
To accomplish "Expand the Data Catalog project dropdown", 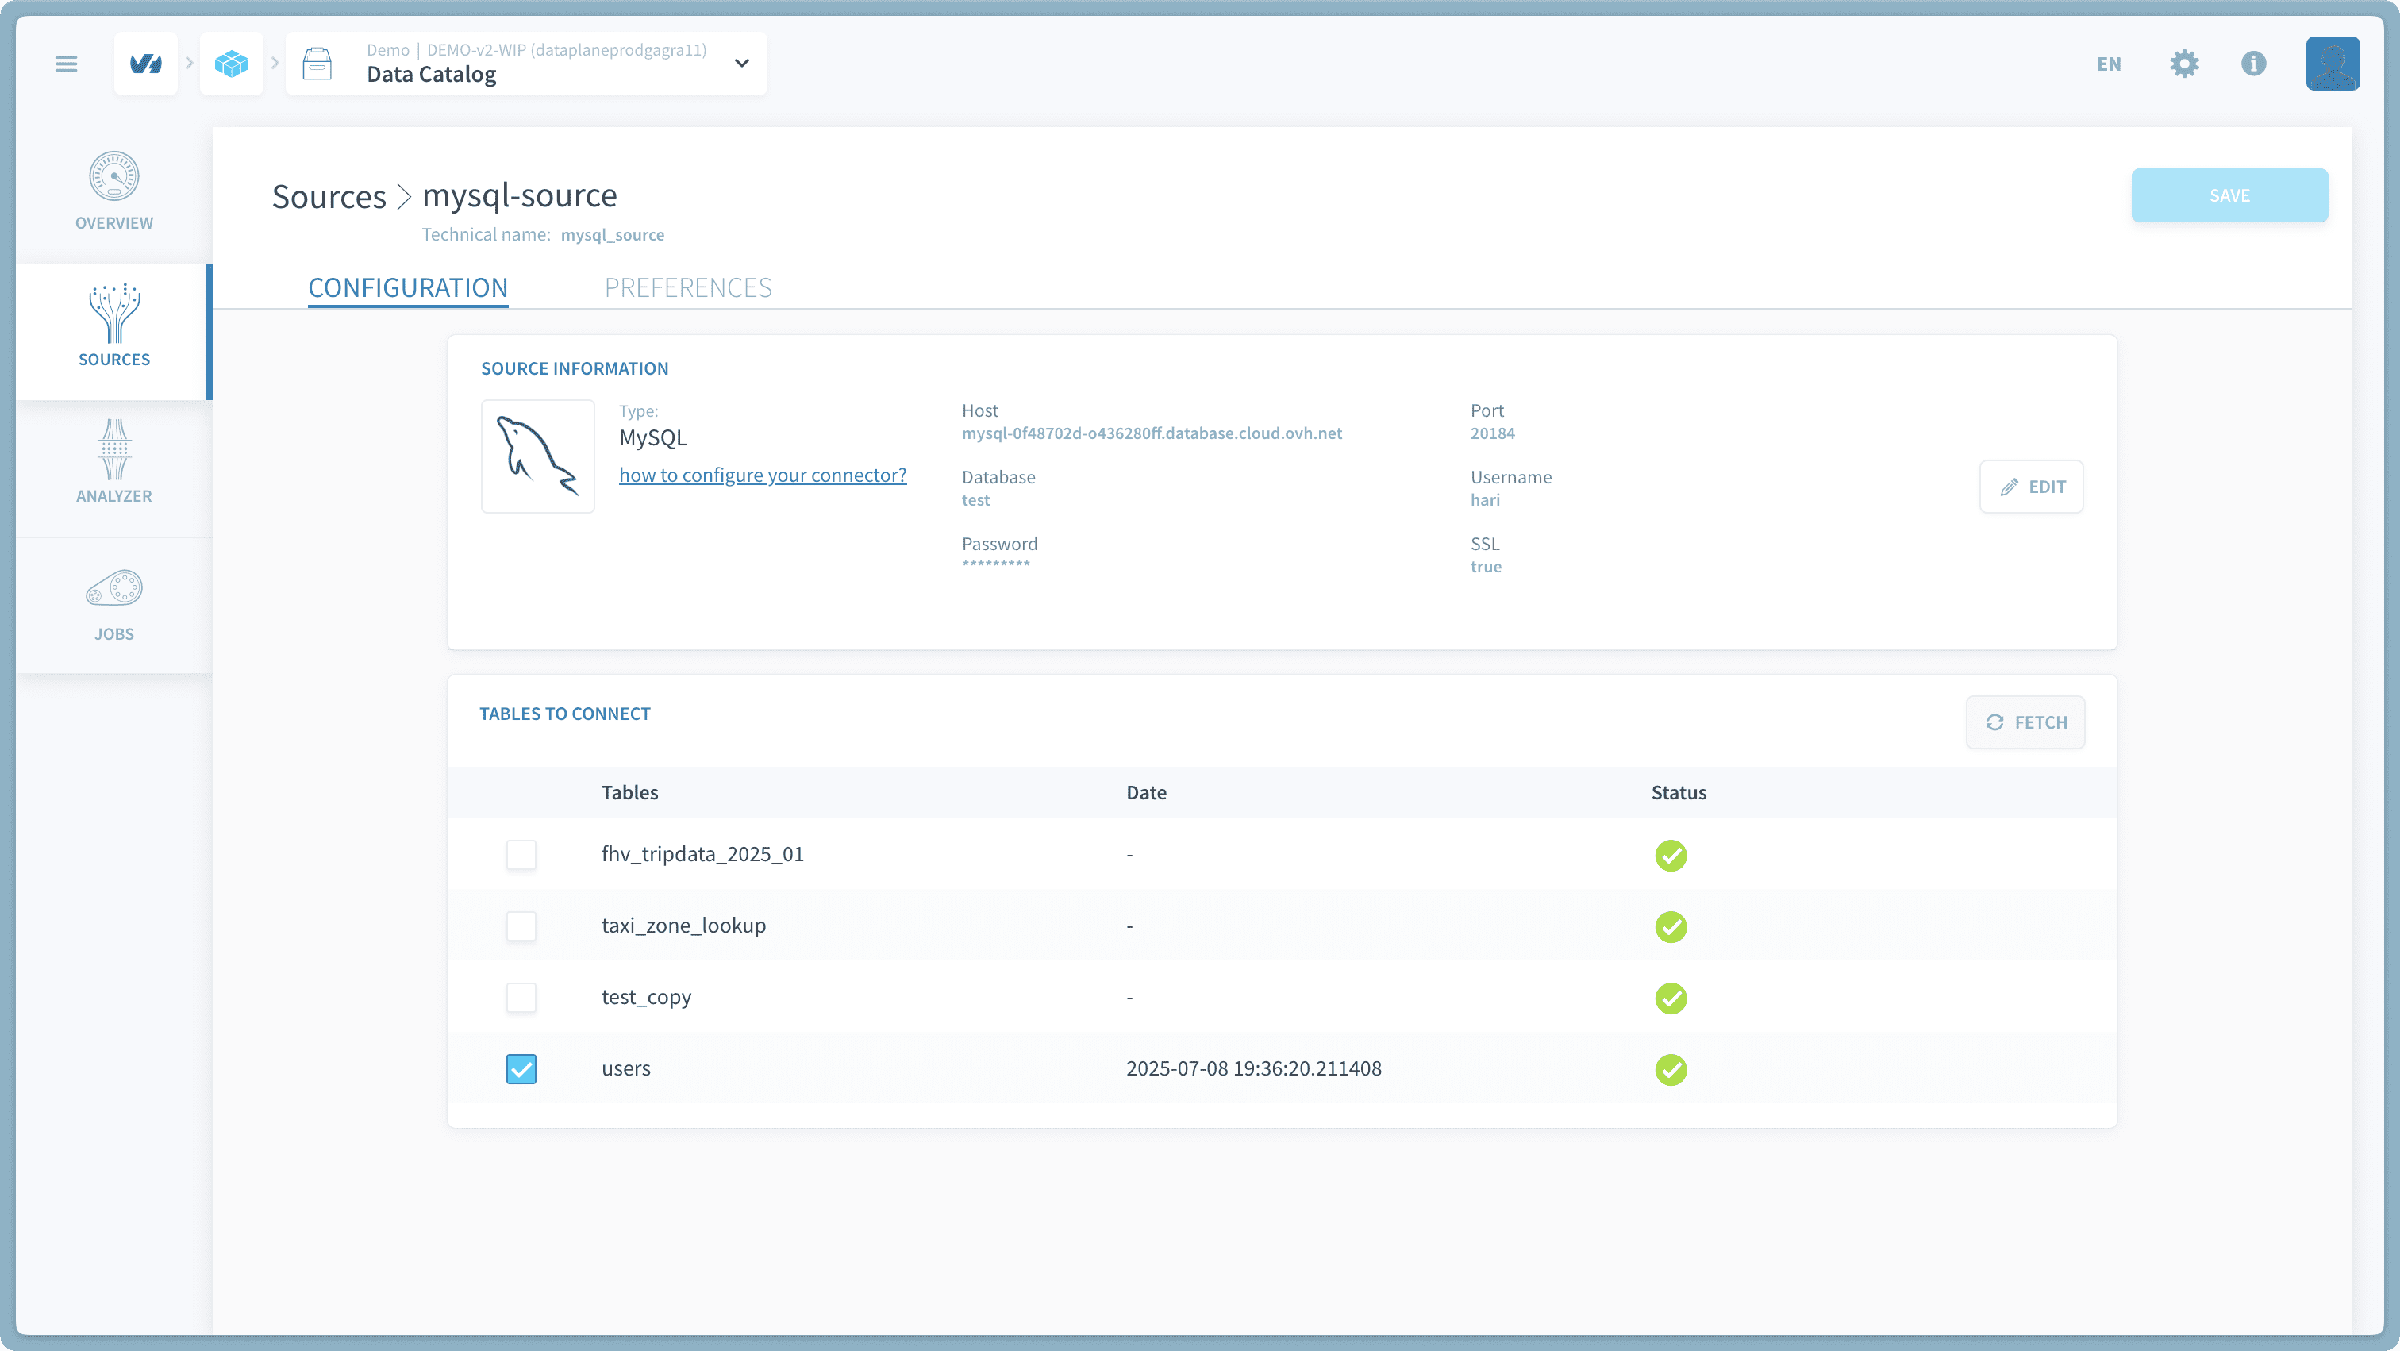I will (742, 64).
